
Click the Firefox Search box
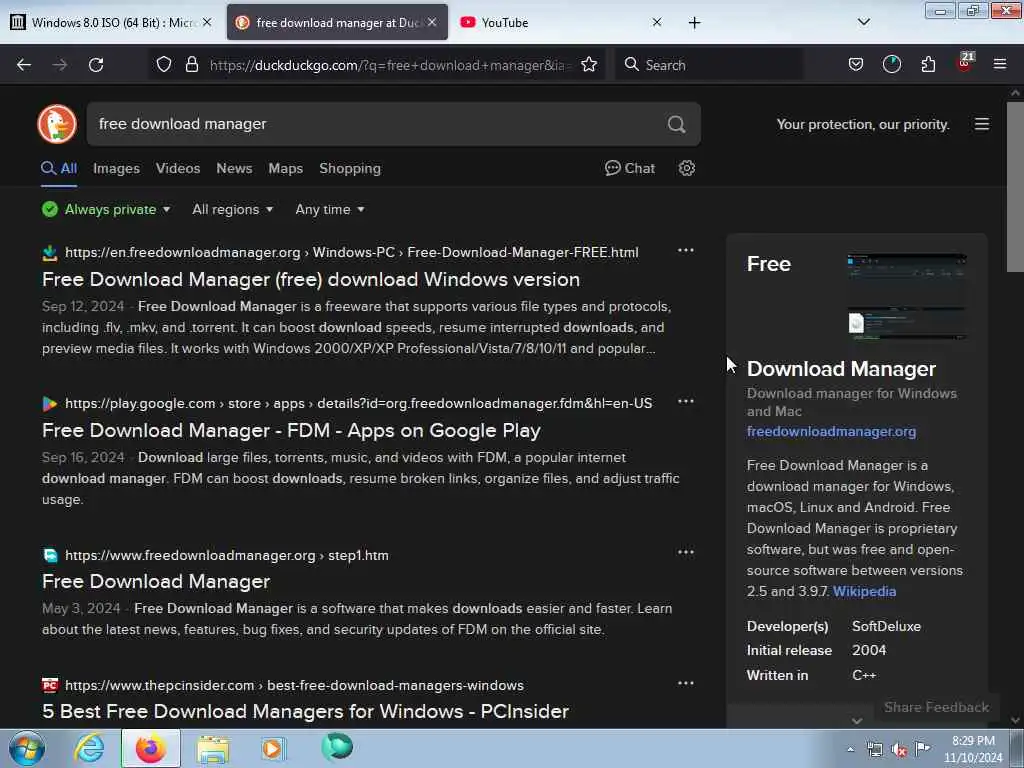coord(709,65)
